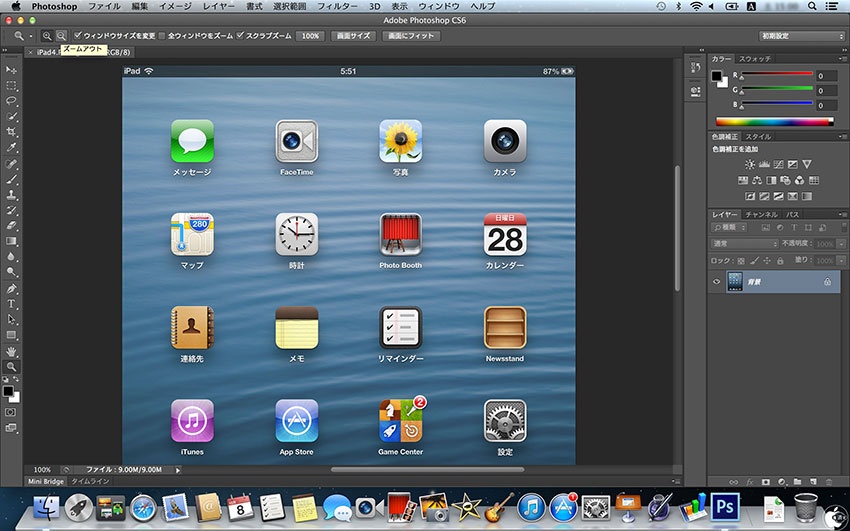Add a Vibrance adjustment (triangle icon)
Viewport: 850px width, 531px height.
point(807,164)
